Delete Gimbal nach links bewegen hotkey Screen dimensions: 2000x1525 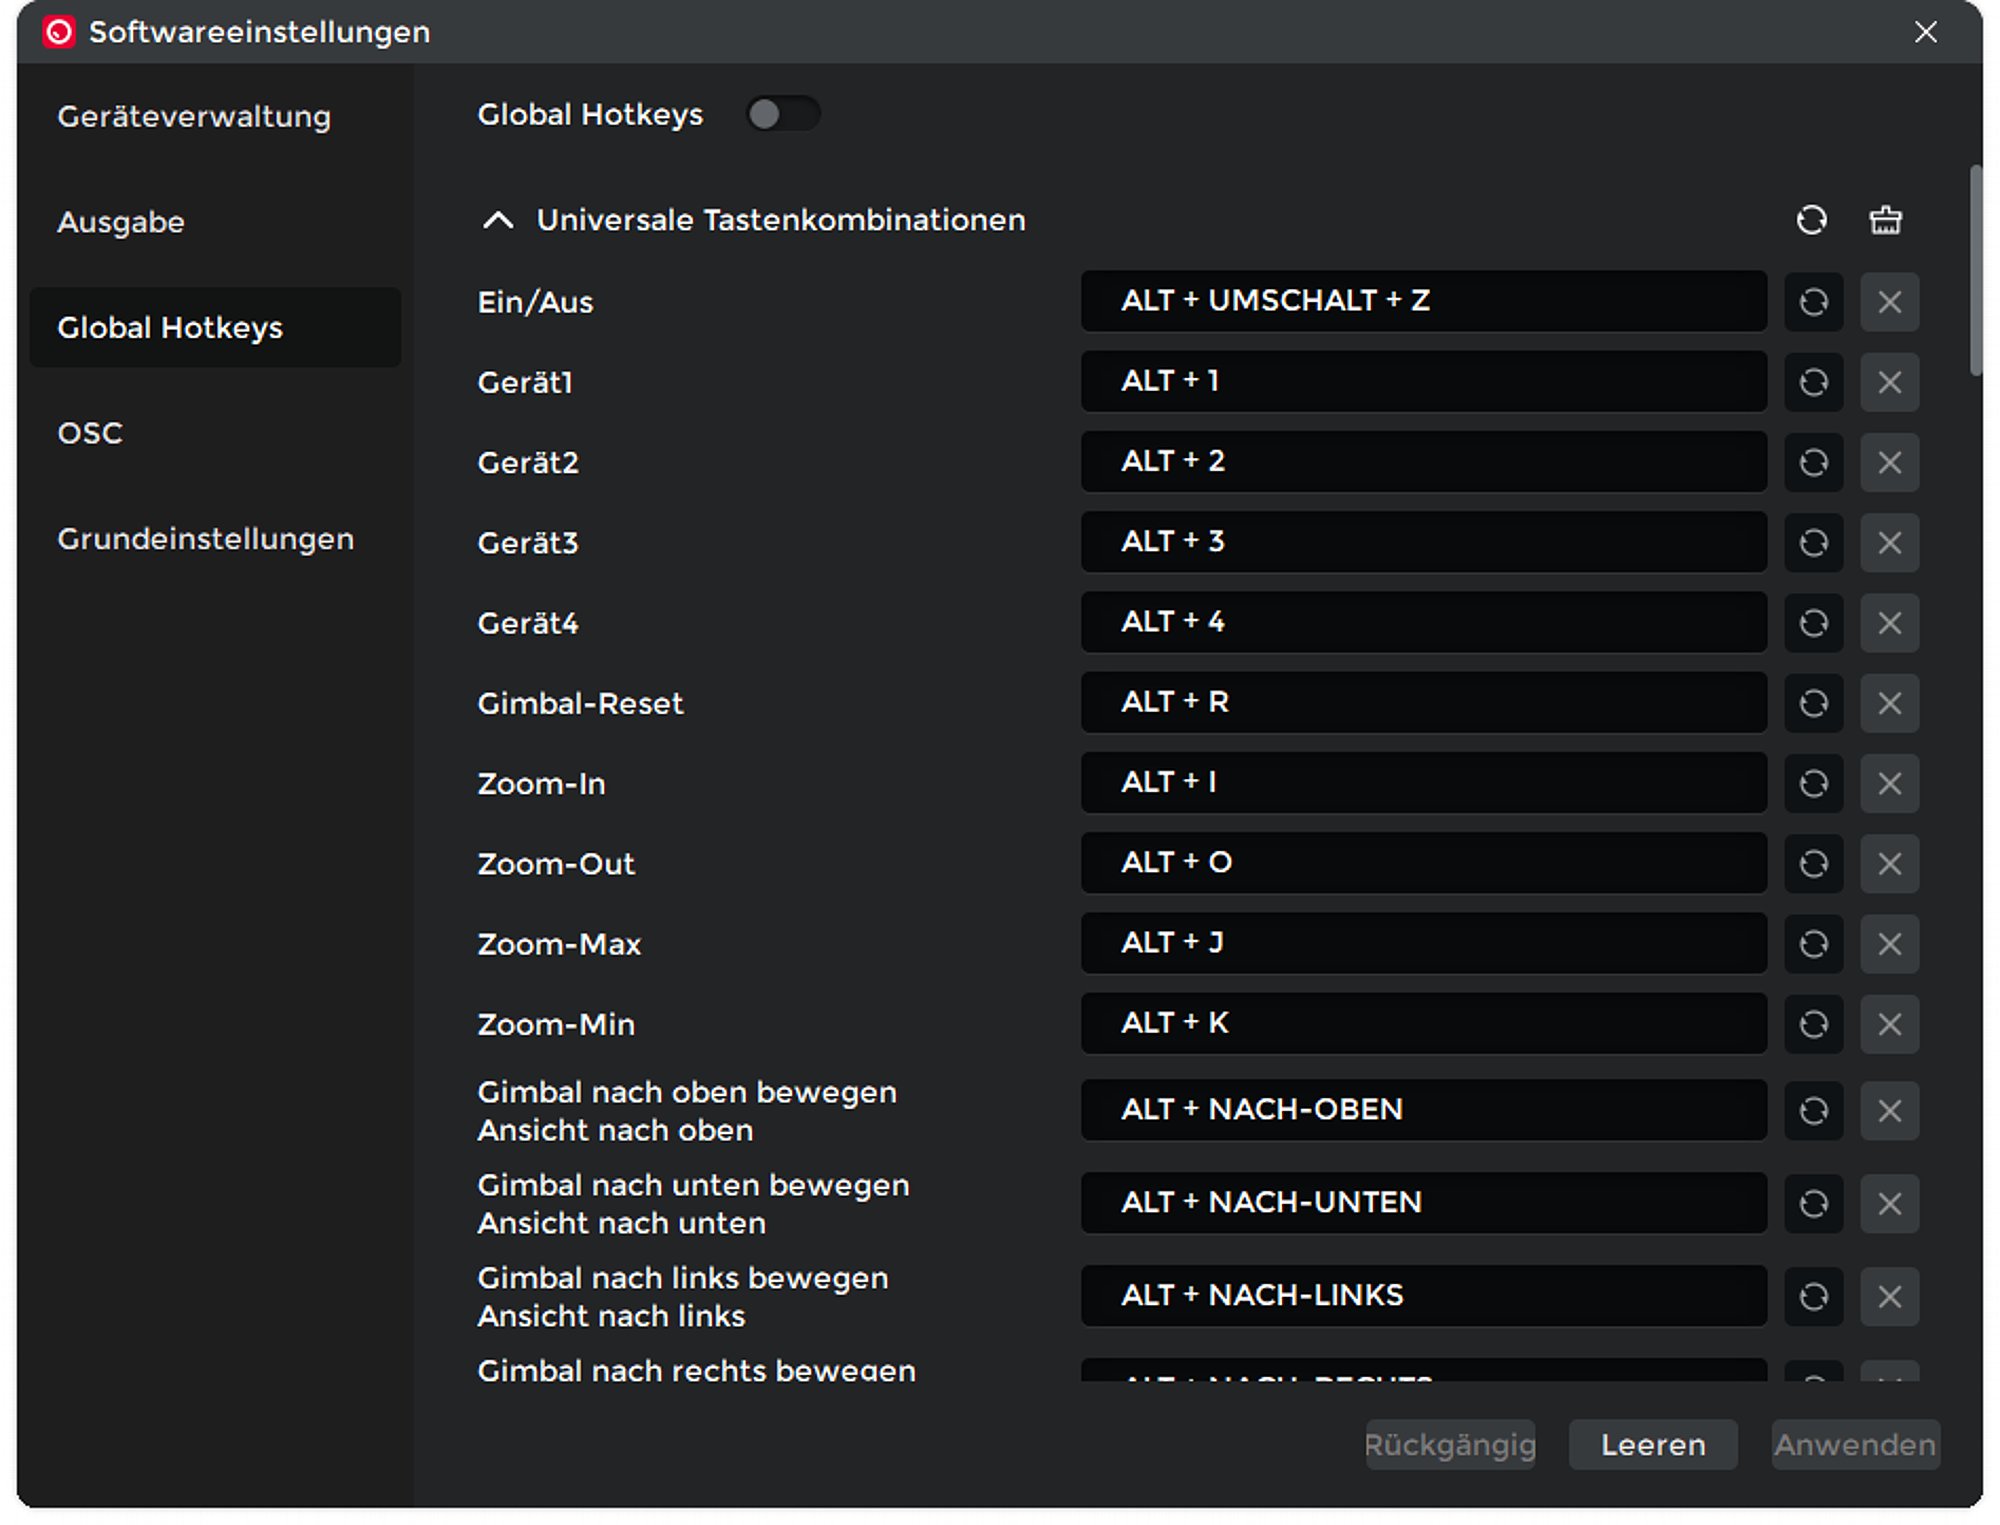click(x=1889, y=1296)
